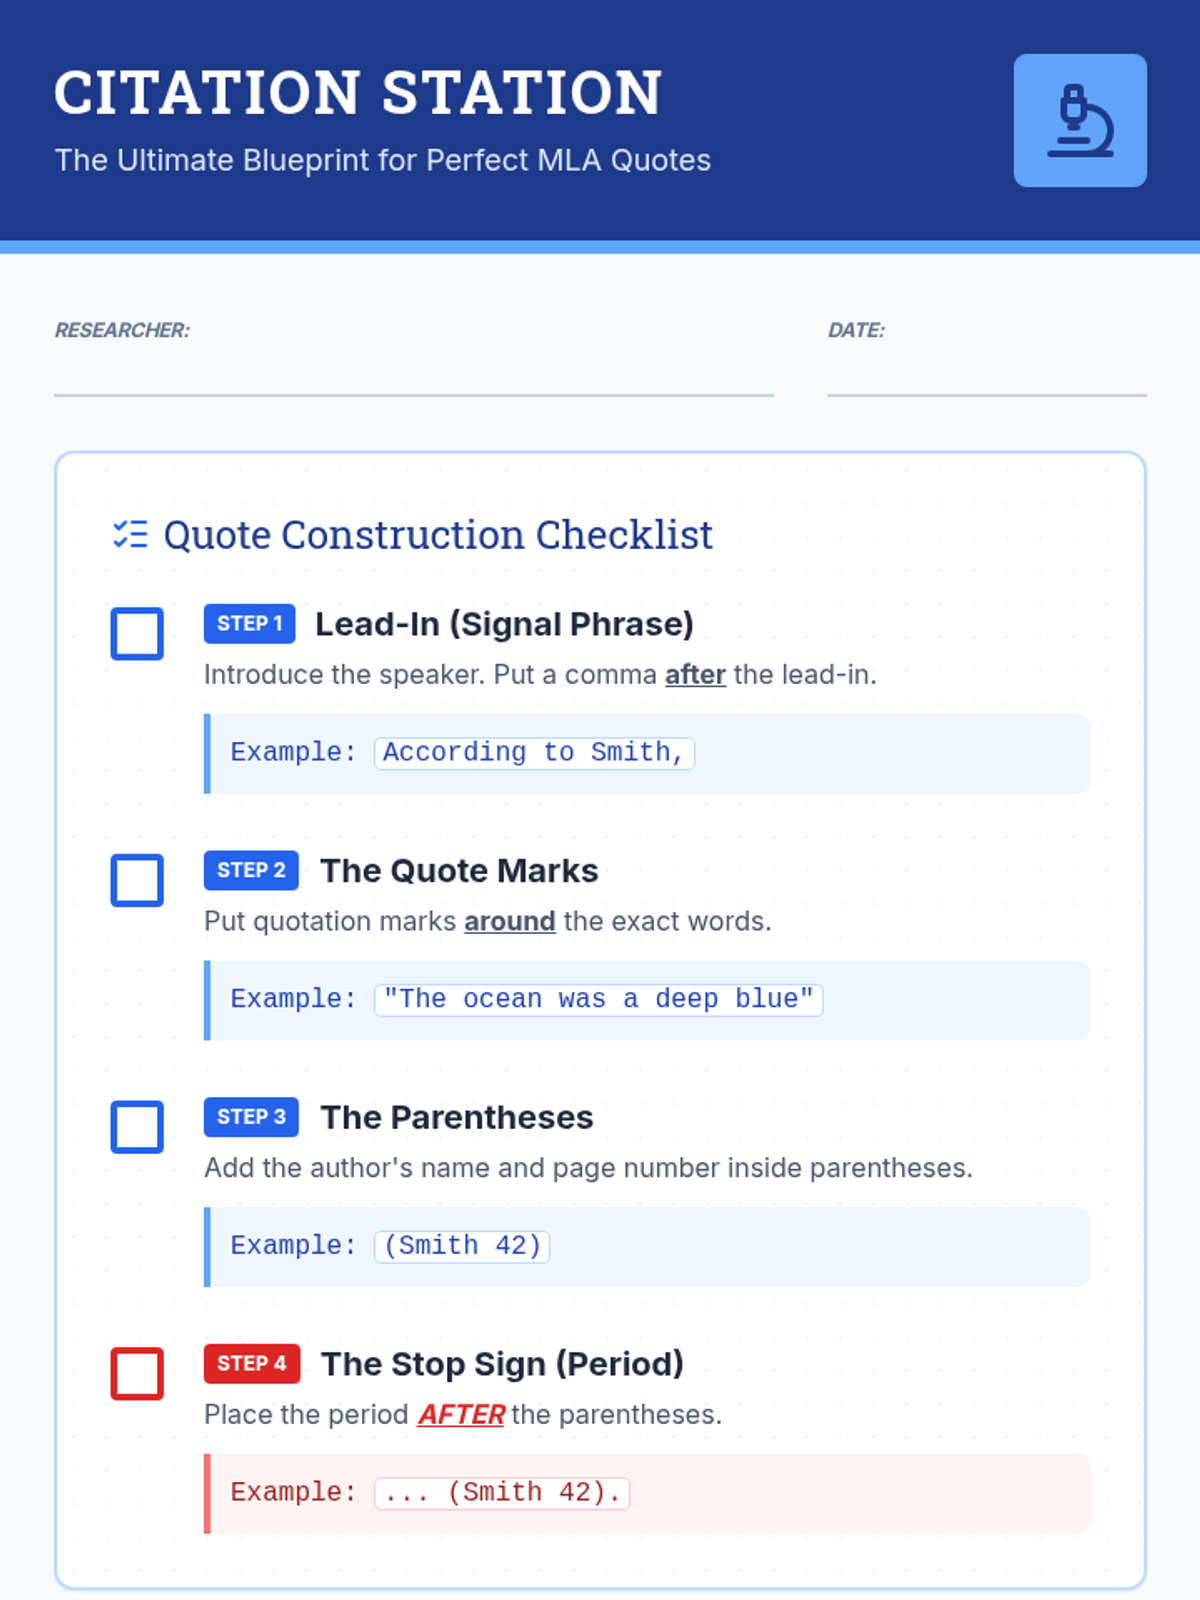Click the underlined word "after" in Step 1
1200x1600 pixels.
tap(695, 675)
